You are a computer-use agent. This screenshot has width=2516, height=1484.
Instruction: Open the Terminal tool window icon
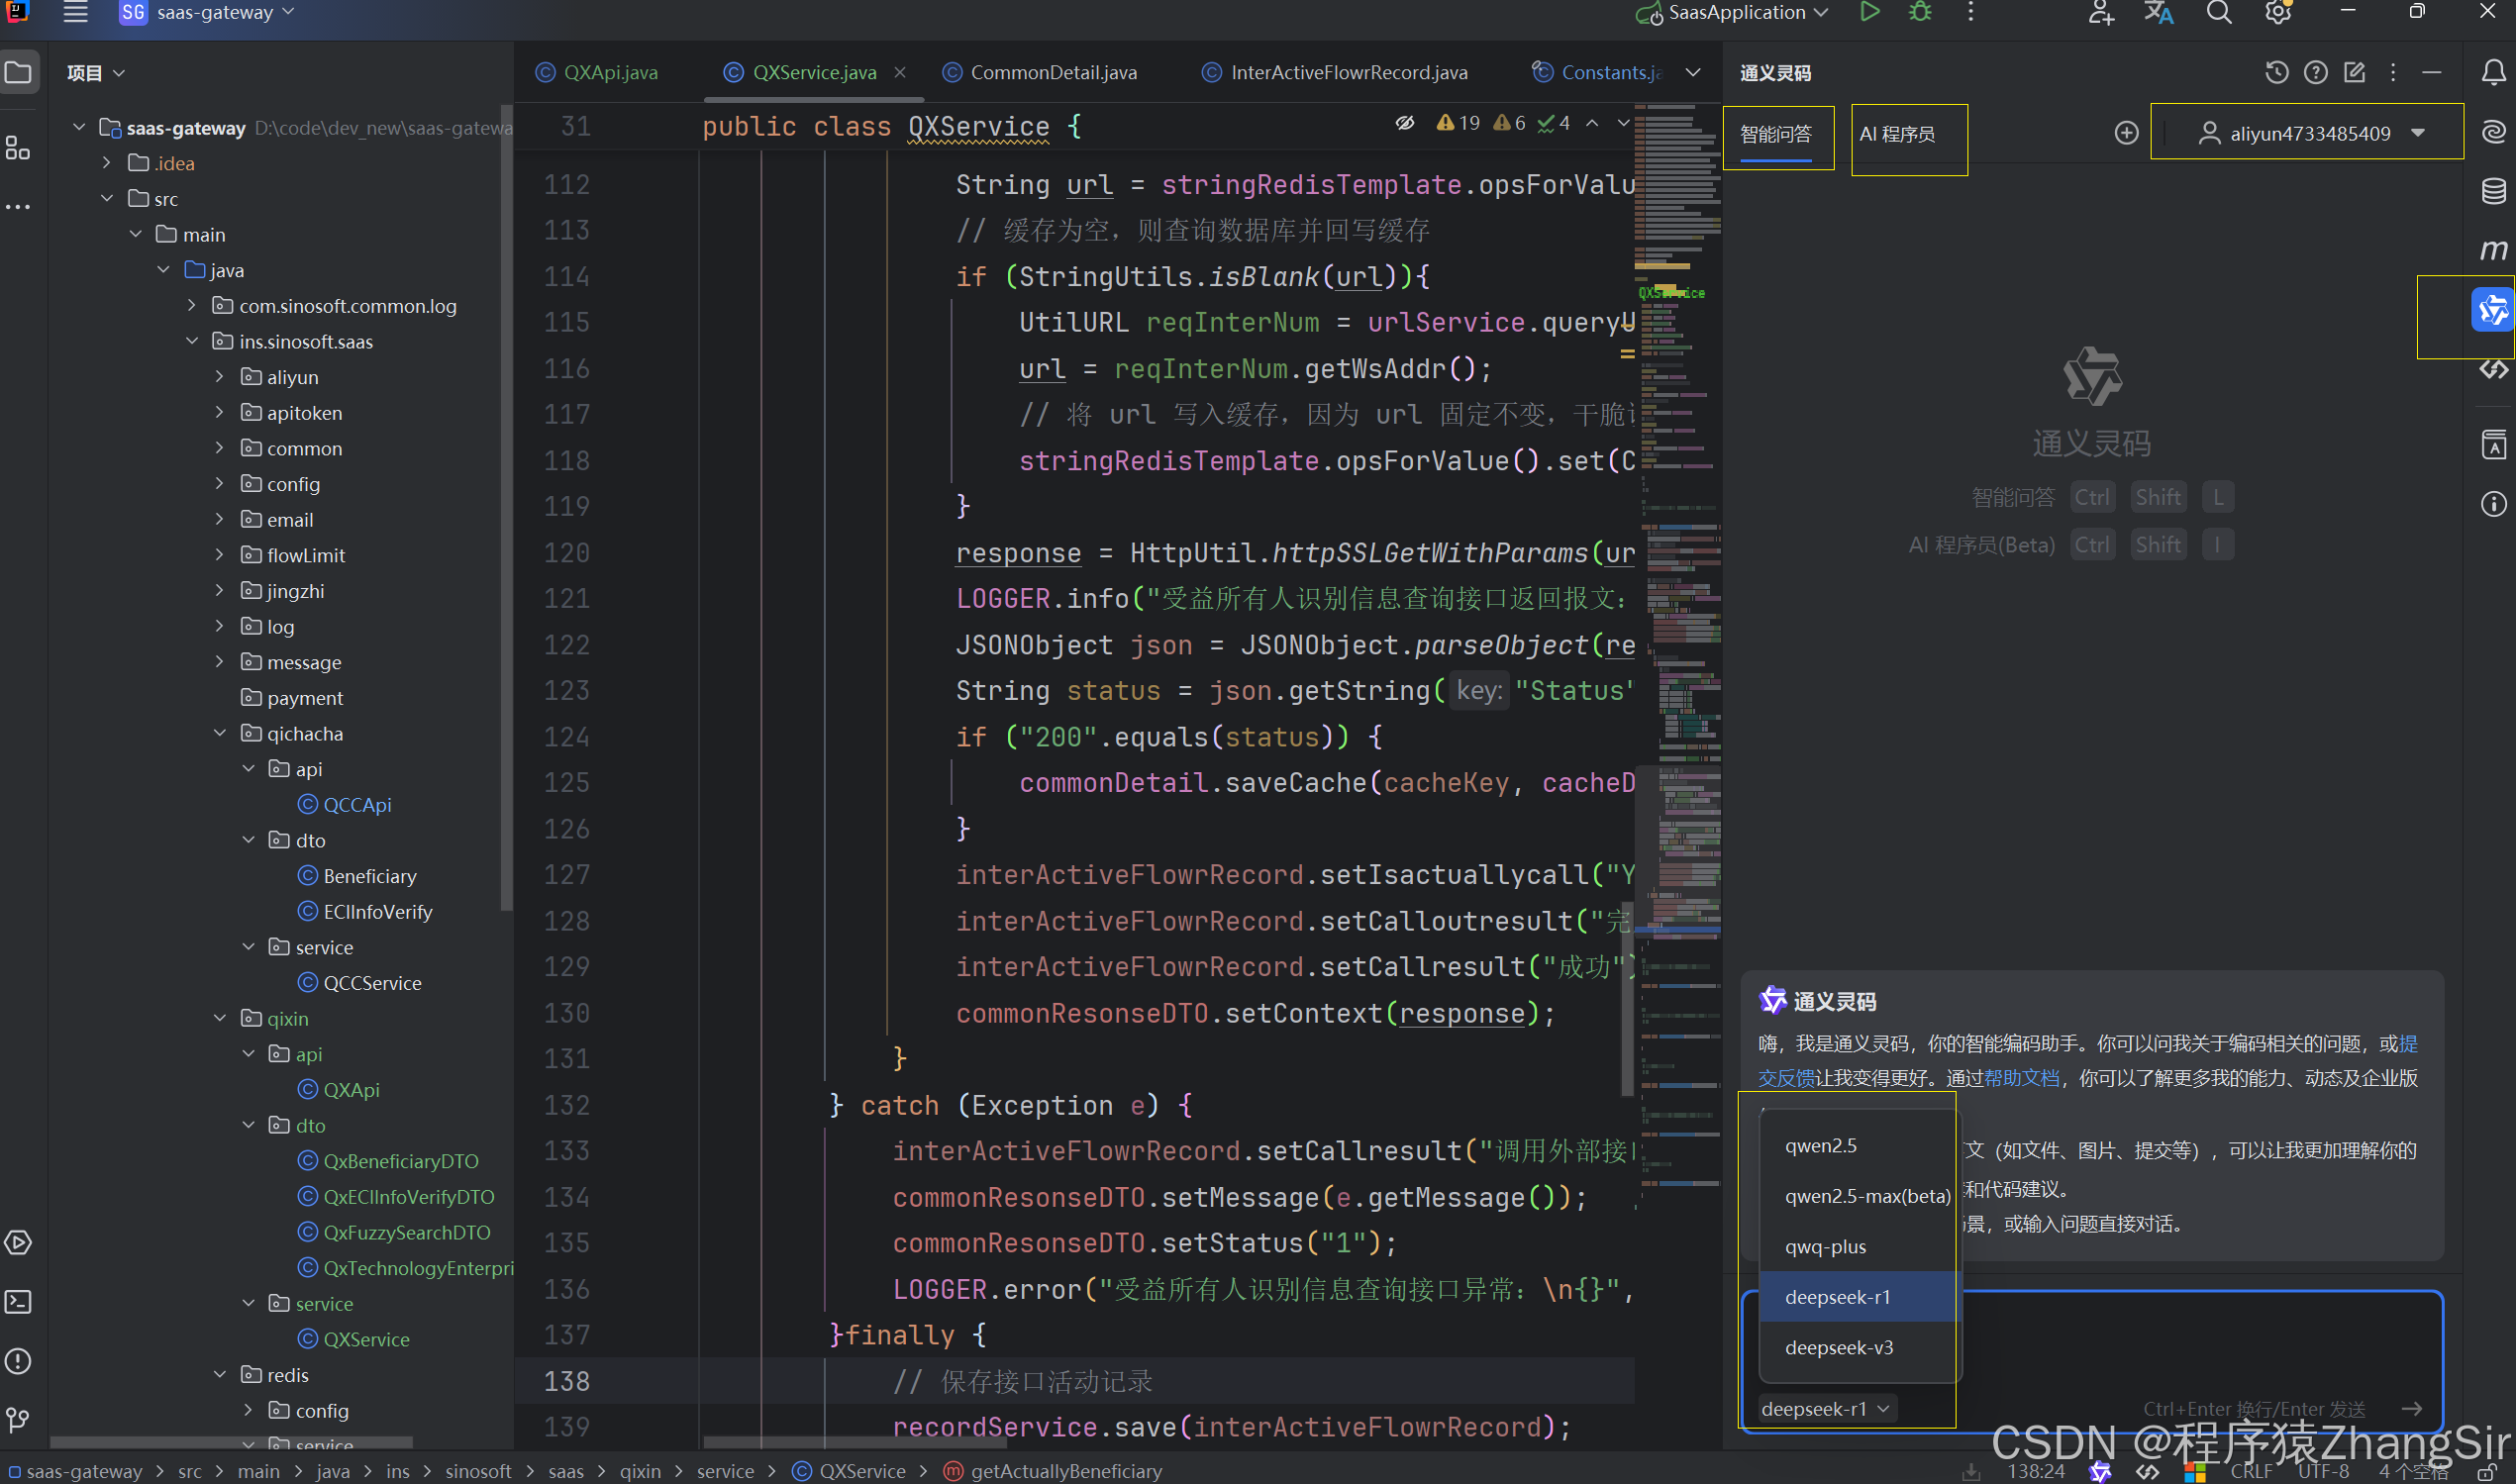point(18,1302)
